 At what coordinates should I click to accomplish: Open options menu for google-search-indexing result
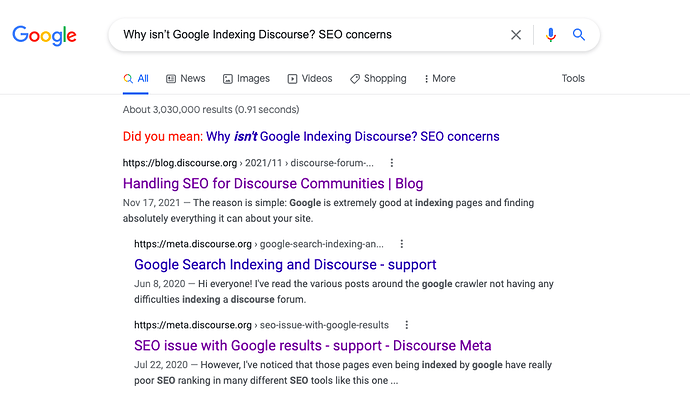(x=401, y=244)
